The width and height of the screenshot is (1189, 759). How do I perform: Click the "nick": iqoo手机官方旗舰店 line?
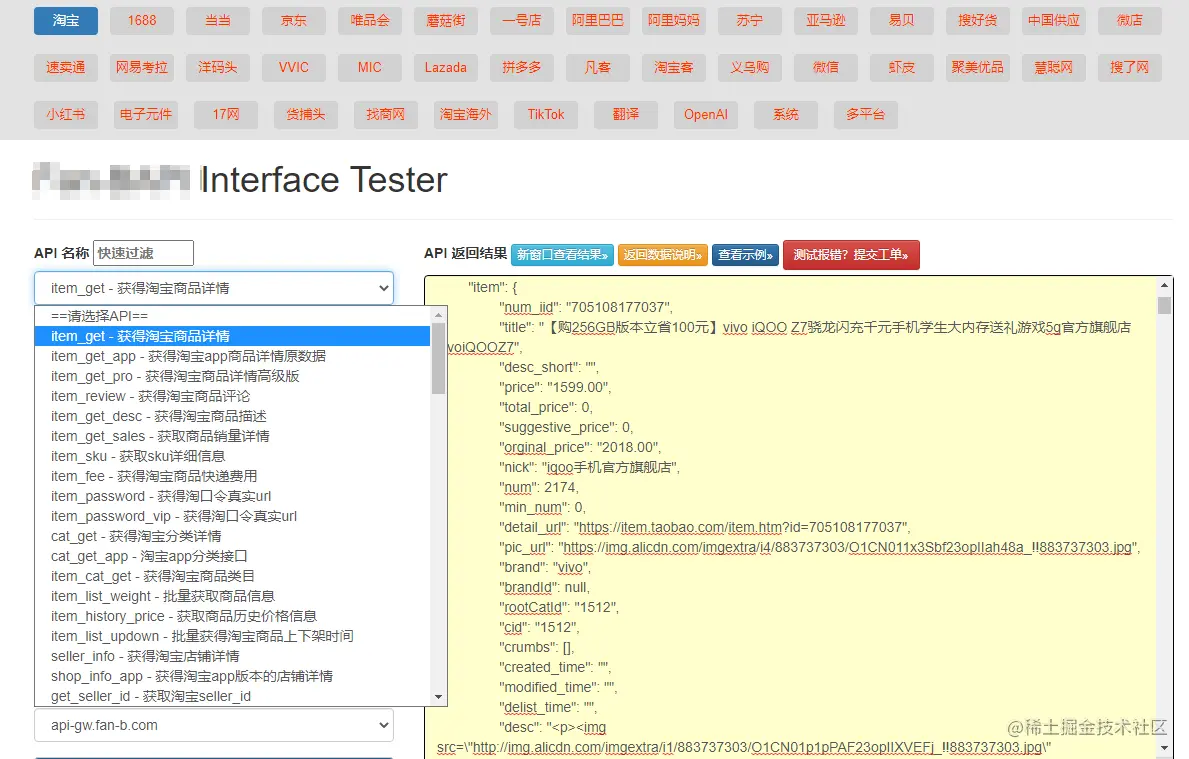pyautogui.click(x=589, y=468)
